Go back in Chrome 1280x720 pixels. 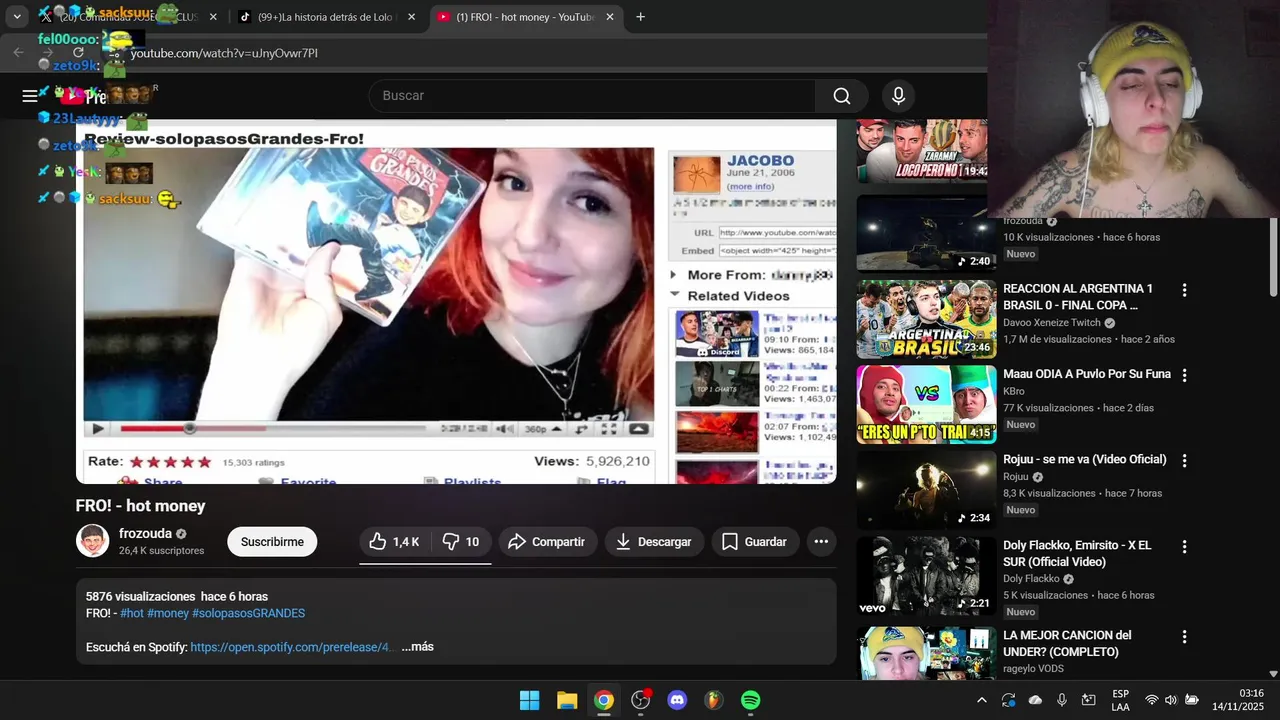[x=18, y=53]
